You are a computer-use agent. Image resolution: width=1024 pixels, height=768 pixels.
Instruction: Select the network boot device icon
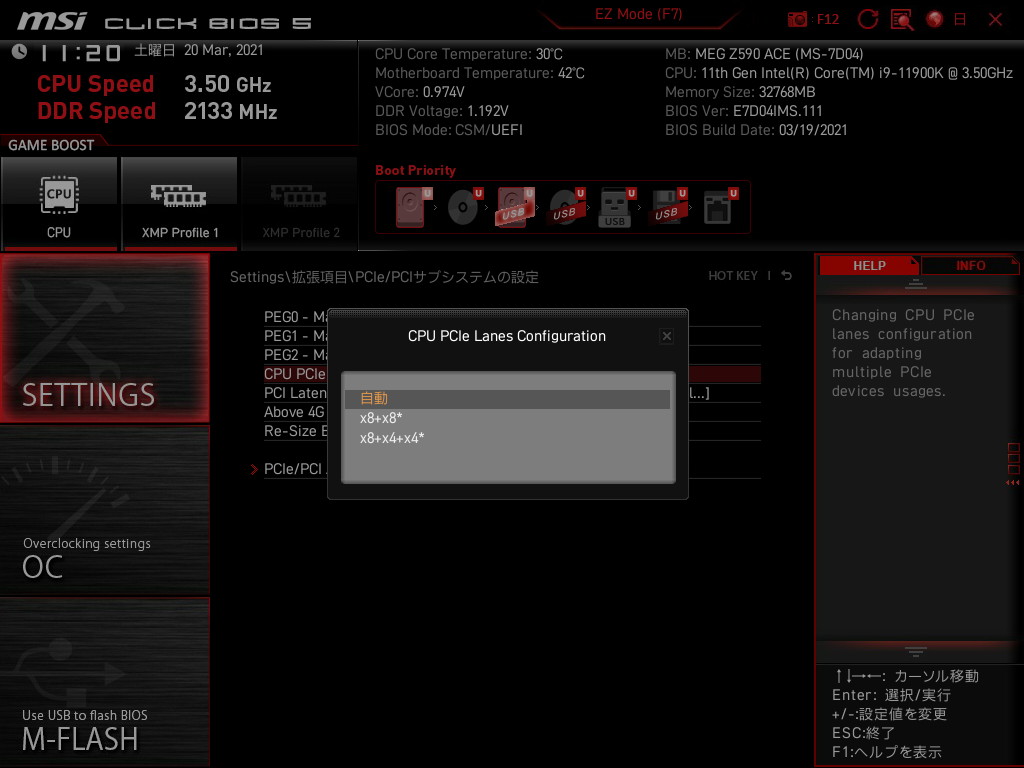click(719, 207)
